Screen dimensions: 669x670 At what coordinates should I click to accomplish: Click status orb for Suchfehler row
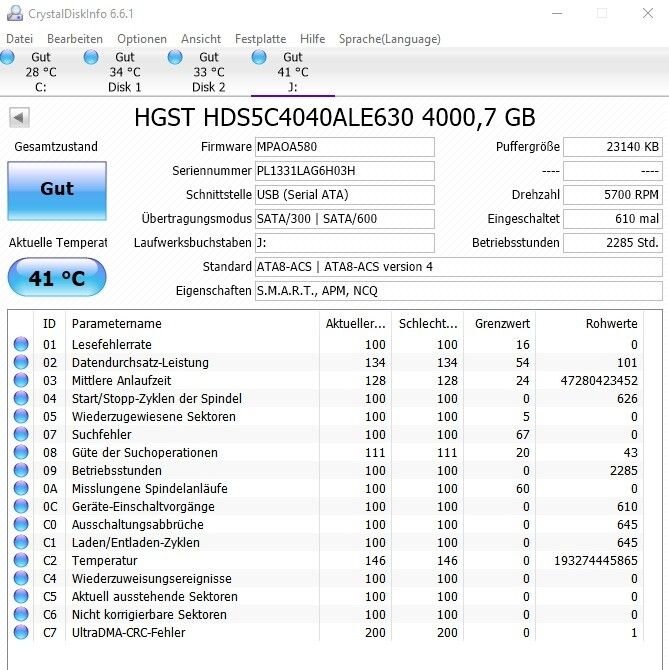[21, 434]
